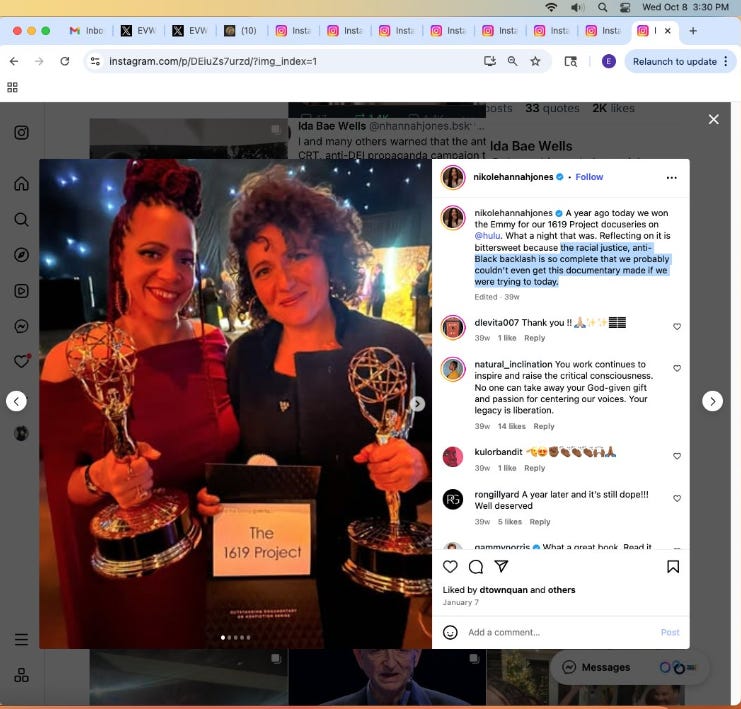Open Chrome three-dot menu
The height and width of the screenshot is (709, 741).
point(726,61)
